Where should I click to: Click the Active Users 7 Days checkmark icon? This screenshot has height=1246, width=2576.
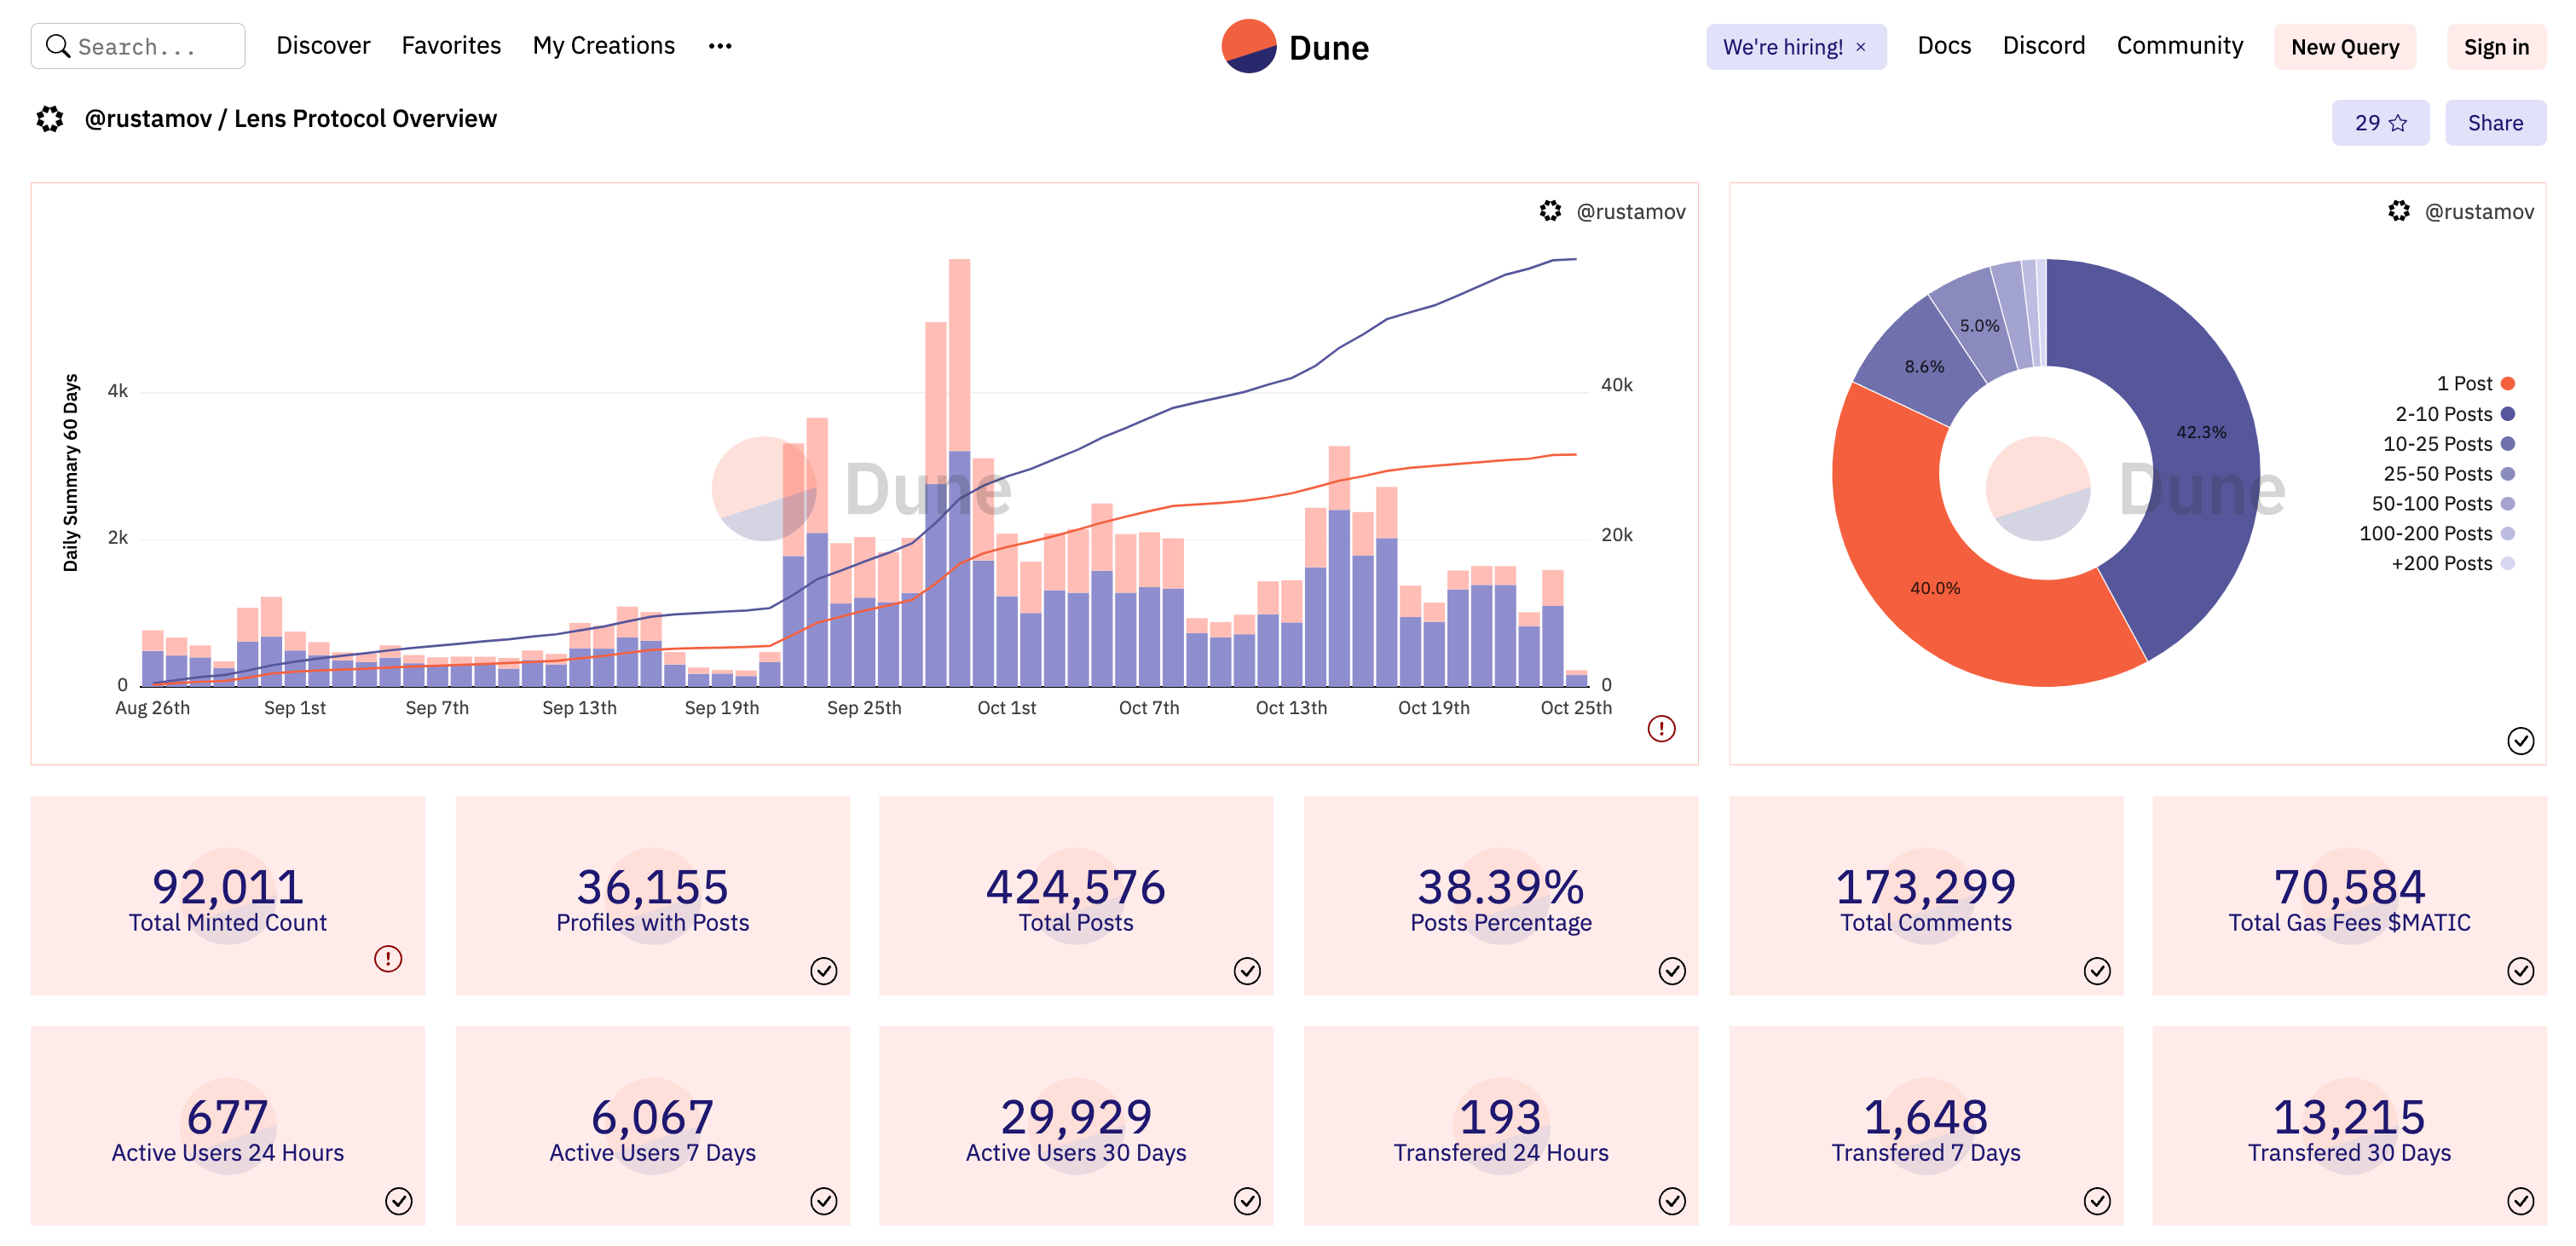(x=823, y=1201)
